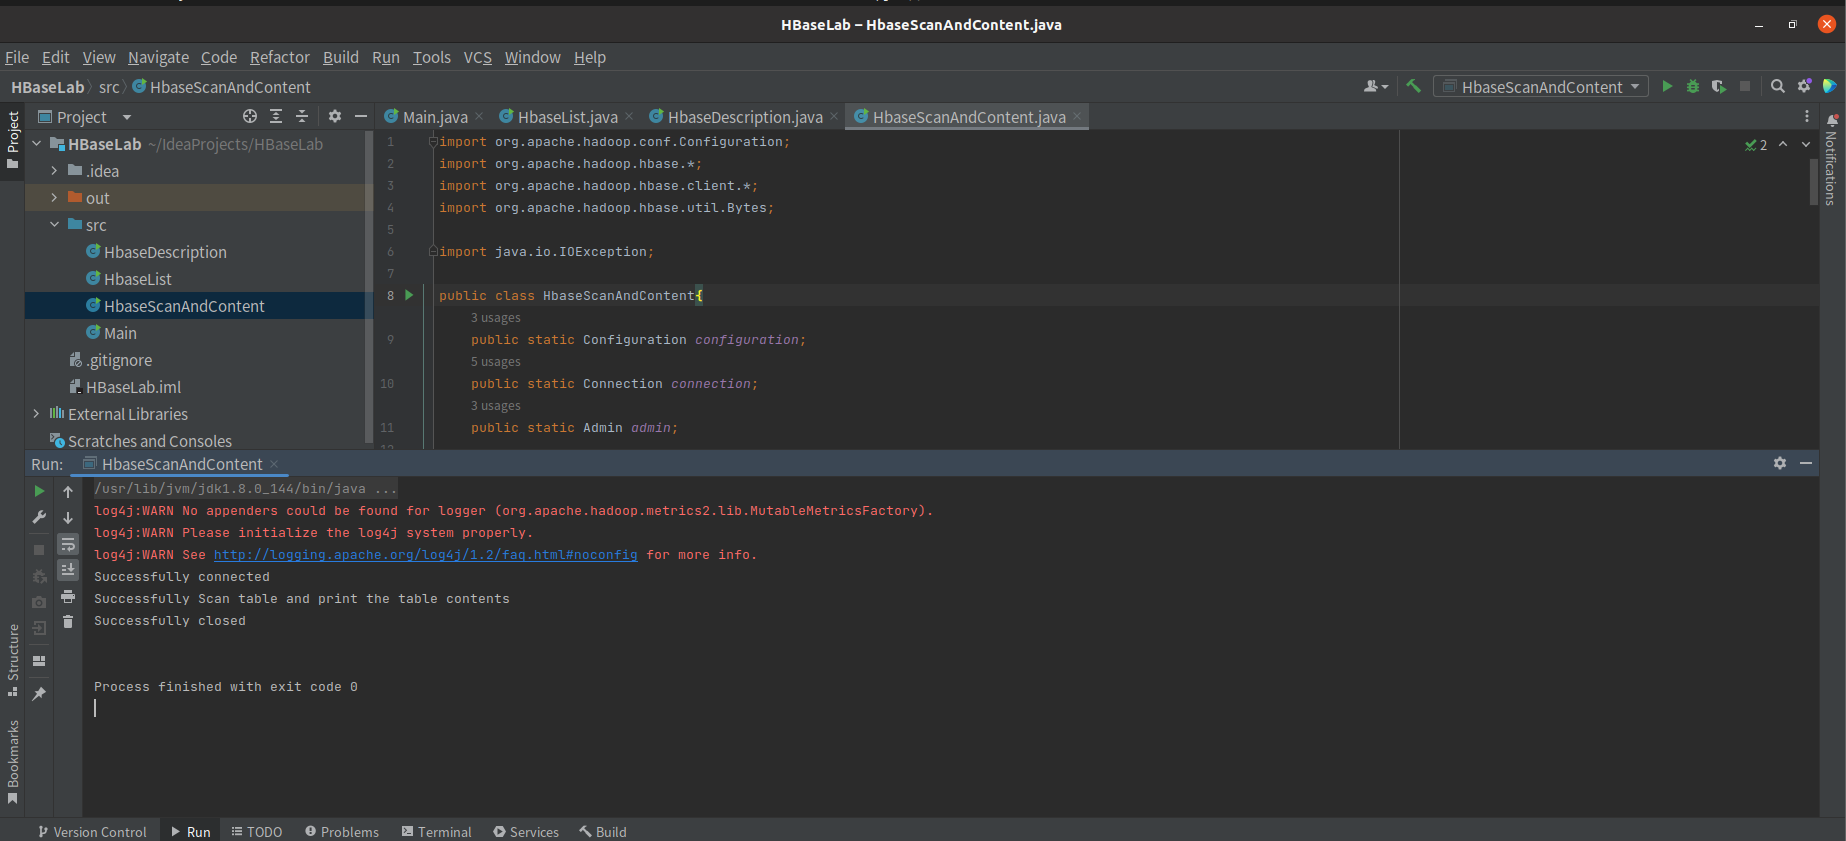Open Run panel settings gear
The width and height of the screenshot is (1846, 841).
coord(1780,463)
